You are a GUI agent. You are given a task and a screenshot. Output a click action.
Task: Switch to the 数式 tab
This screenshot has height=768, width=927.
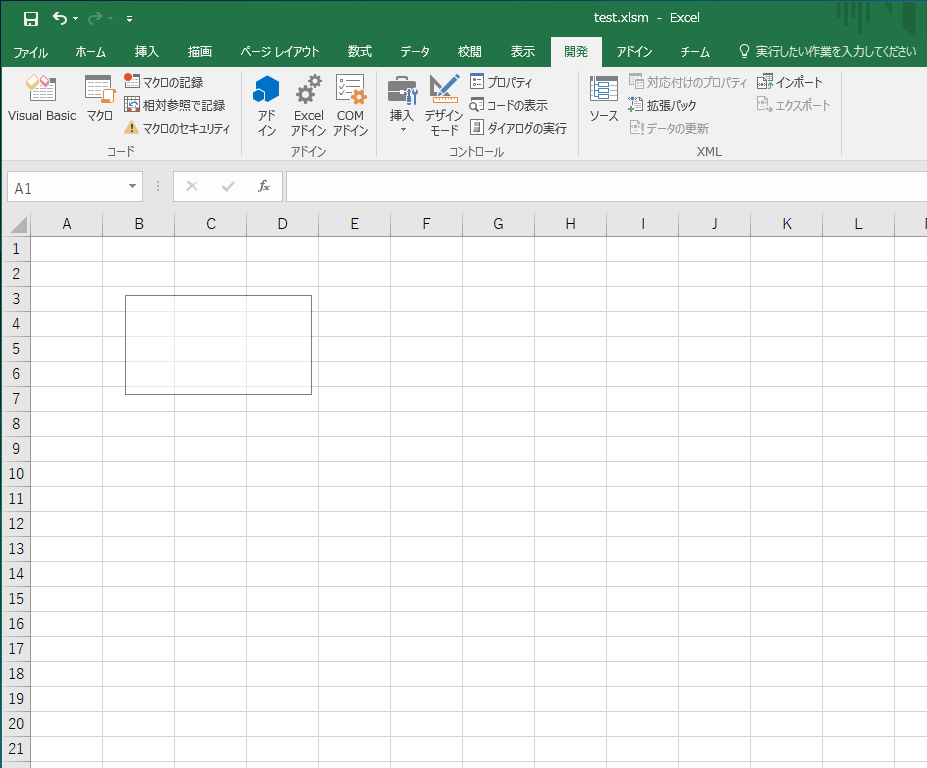point(359,52)
